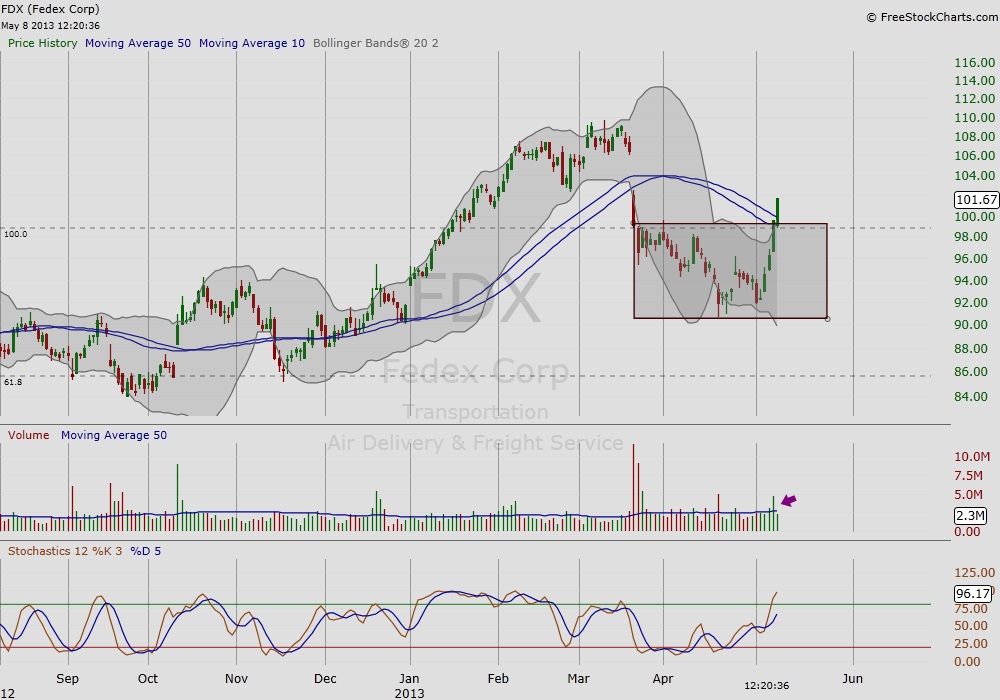Click the Feb label on the time axis
The width and height of the screenshot is (1000, 700).
pyautogui.click(x=498, y=678)
